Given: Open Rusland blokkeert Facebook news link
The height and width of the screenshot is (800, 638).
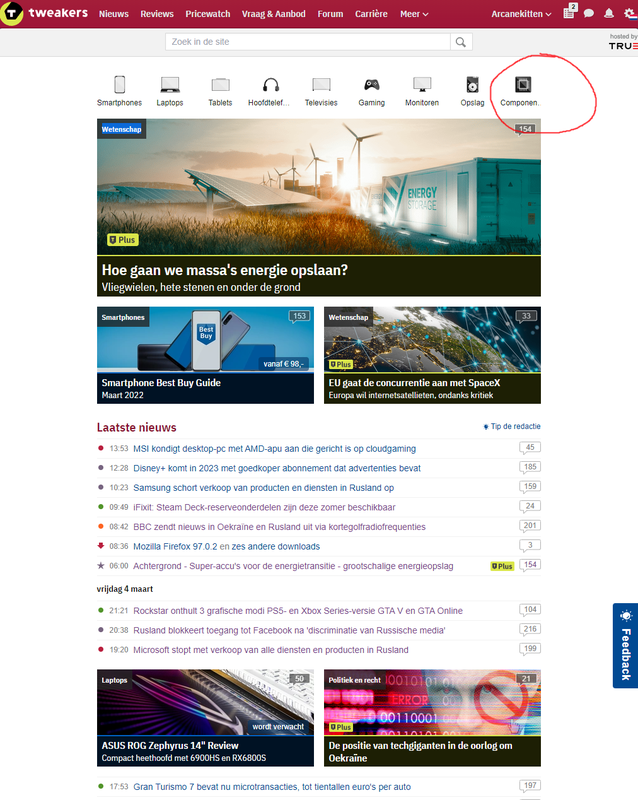Looking at the screenshot, I should tap(289, 630).
